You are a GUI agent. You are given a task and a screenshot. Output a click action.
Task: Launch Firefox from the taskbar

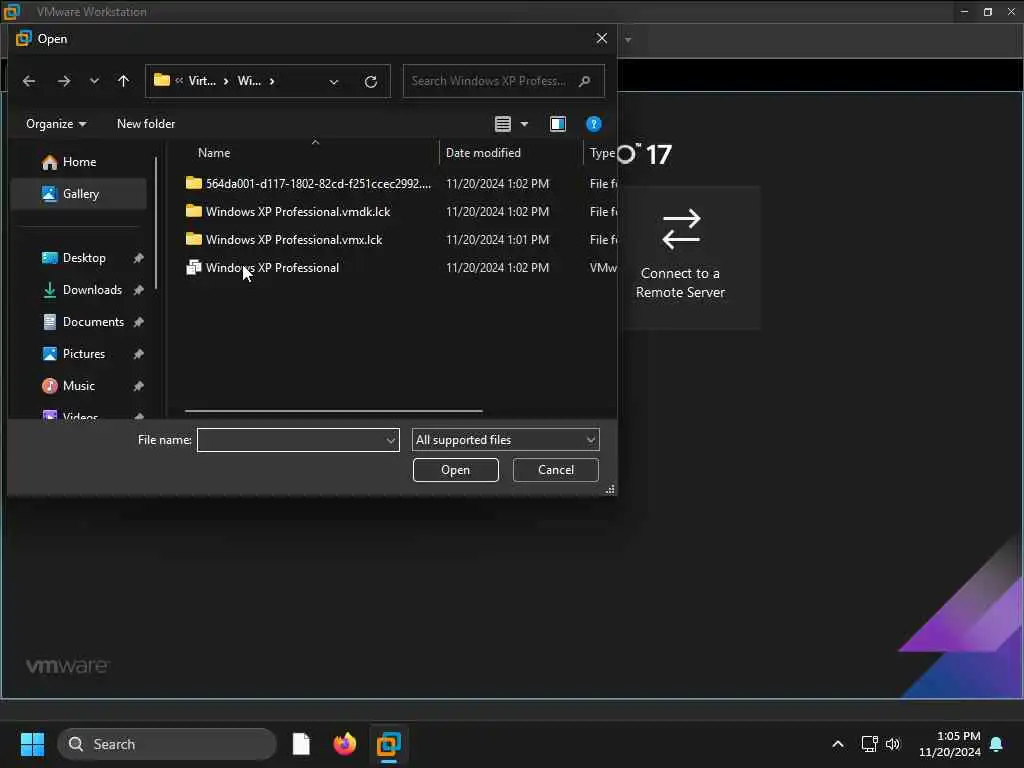[345, 744]
